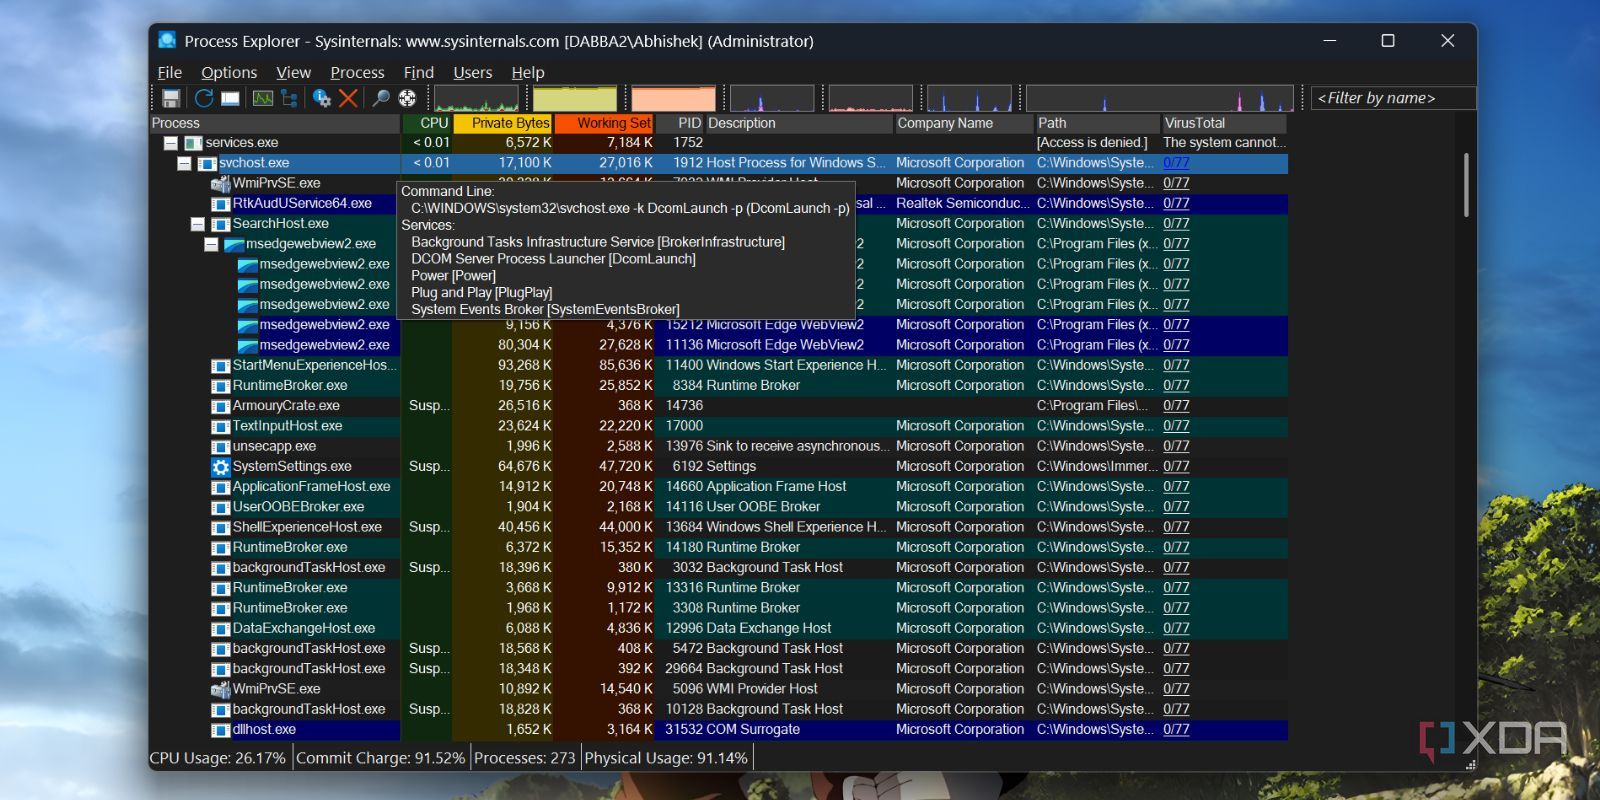The width and height of the screenshot is (1600, 800).
Task: Click the CPU Usage status bar entry
Action: pyautogui.click(x=218, y=758)
